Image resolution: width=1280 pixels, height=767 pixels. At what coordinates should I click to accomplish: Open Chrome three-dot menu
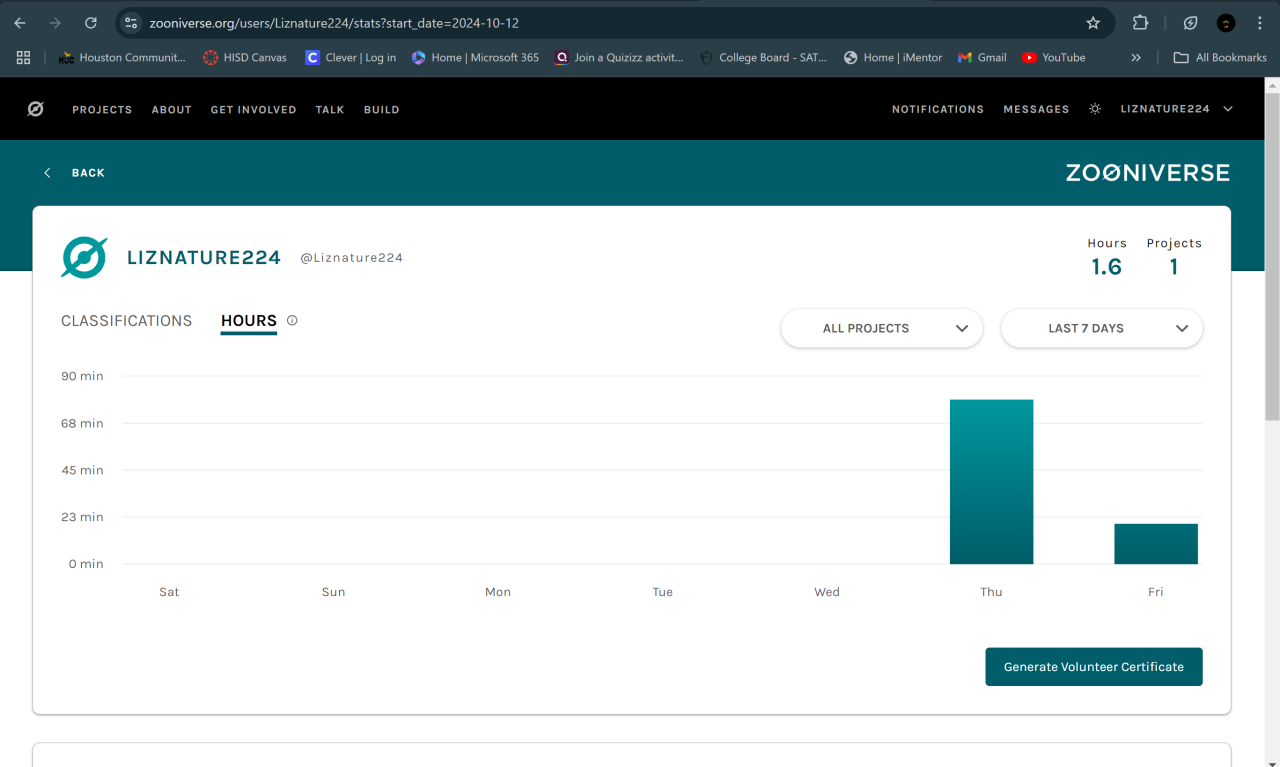click(1260, 23)
